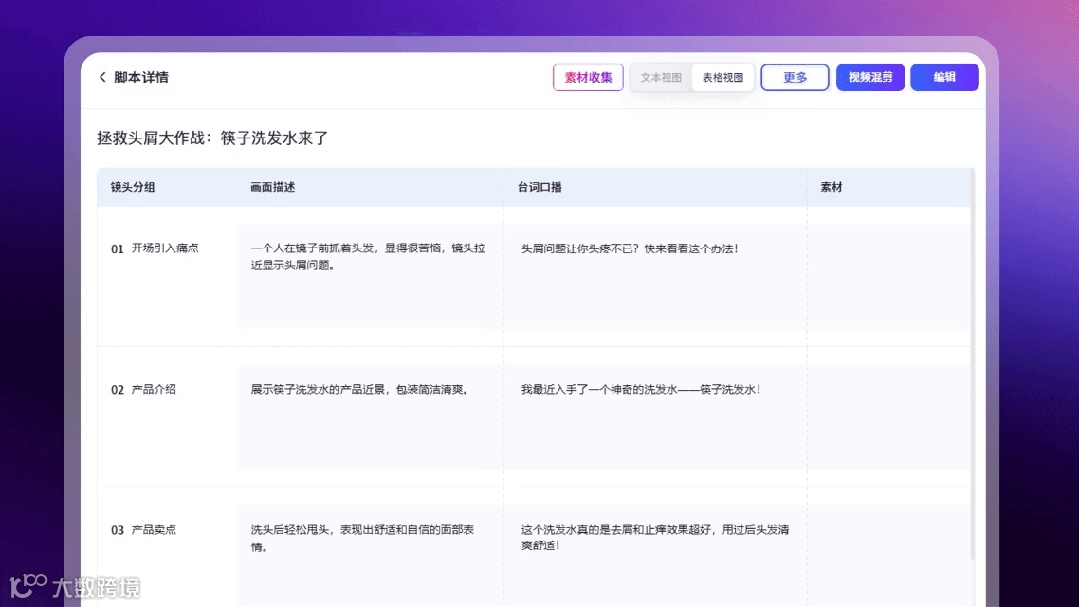Click the empty 素材 cell for shot 01
The width and height of the screenshot is (1079, 607).
pyautogui.click(x=890, y=275)
